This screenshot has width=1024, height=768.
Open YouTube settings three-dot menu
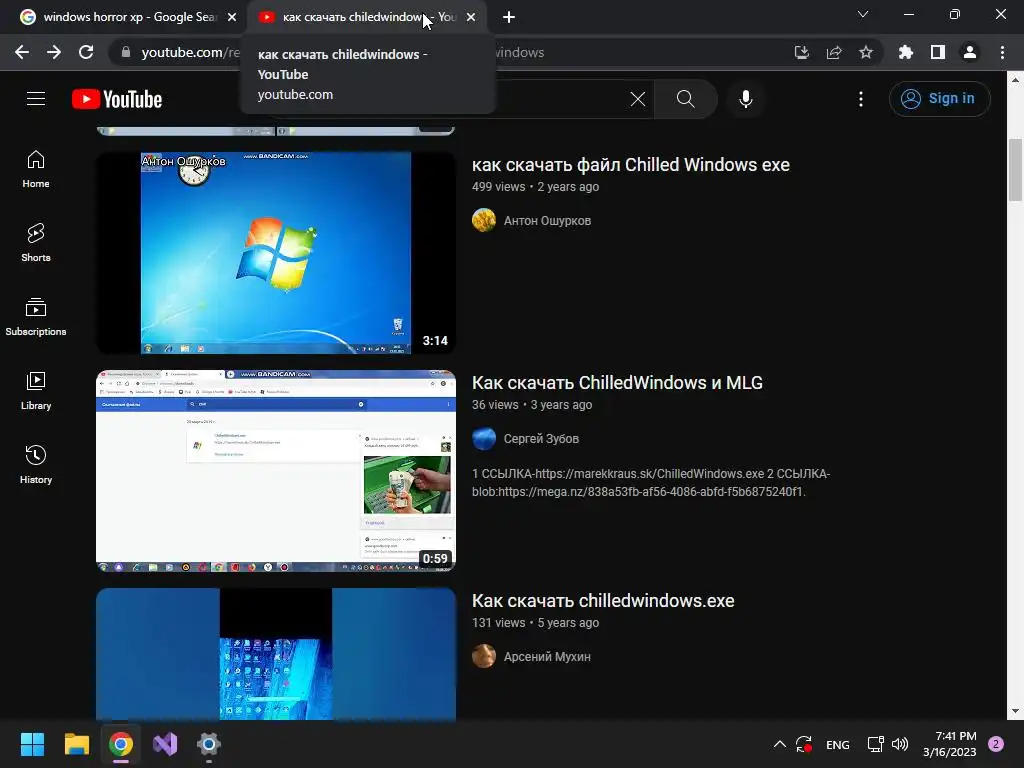861,99
